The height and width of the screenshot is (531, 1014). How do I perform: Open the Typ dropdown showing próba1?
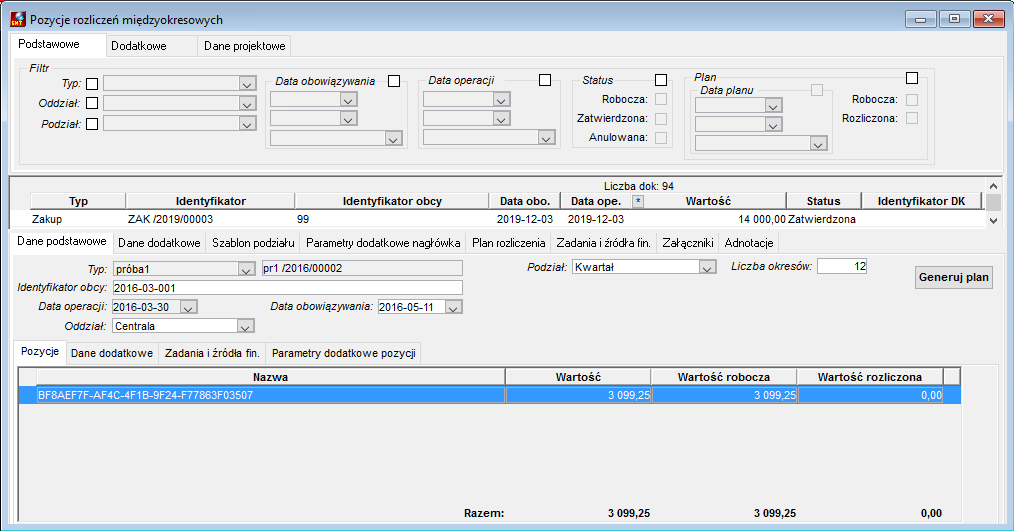pos(246,269)
